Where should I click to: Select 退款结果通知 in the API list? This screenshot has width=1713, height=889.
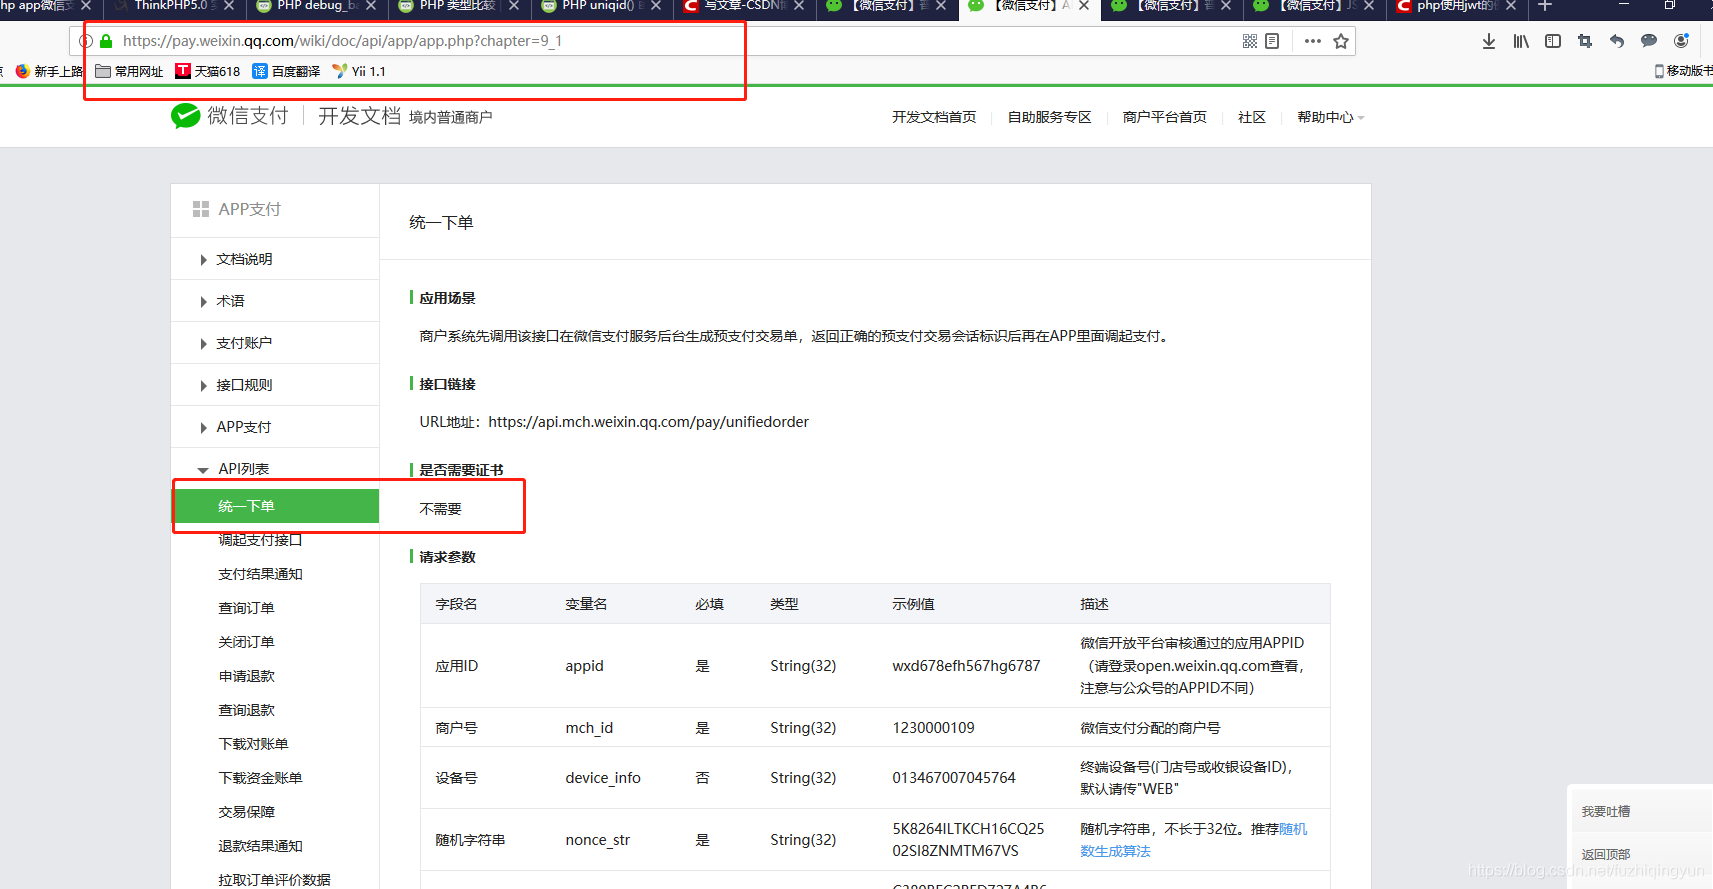point(260,846)
